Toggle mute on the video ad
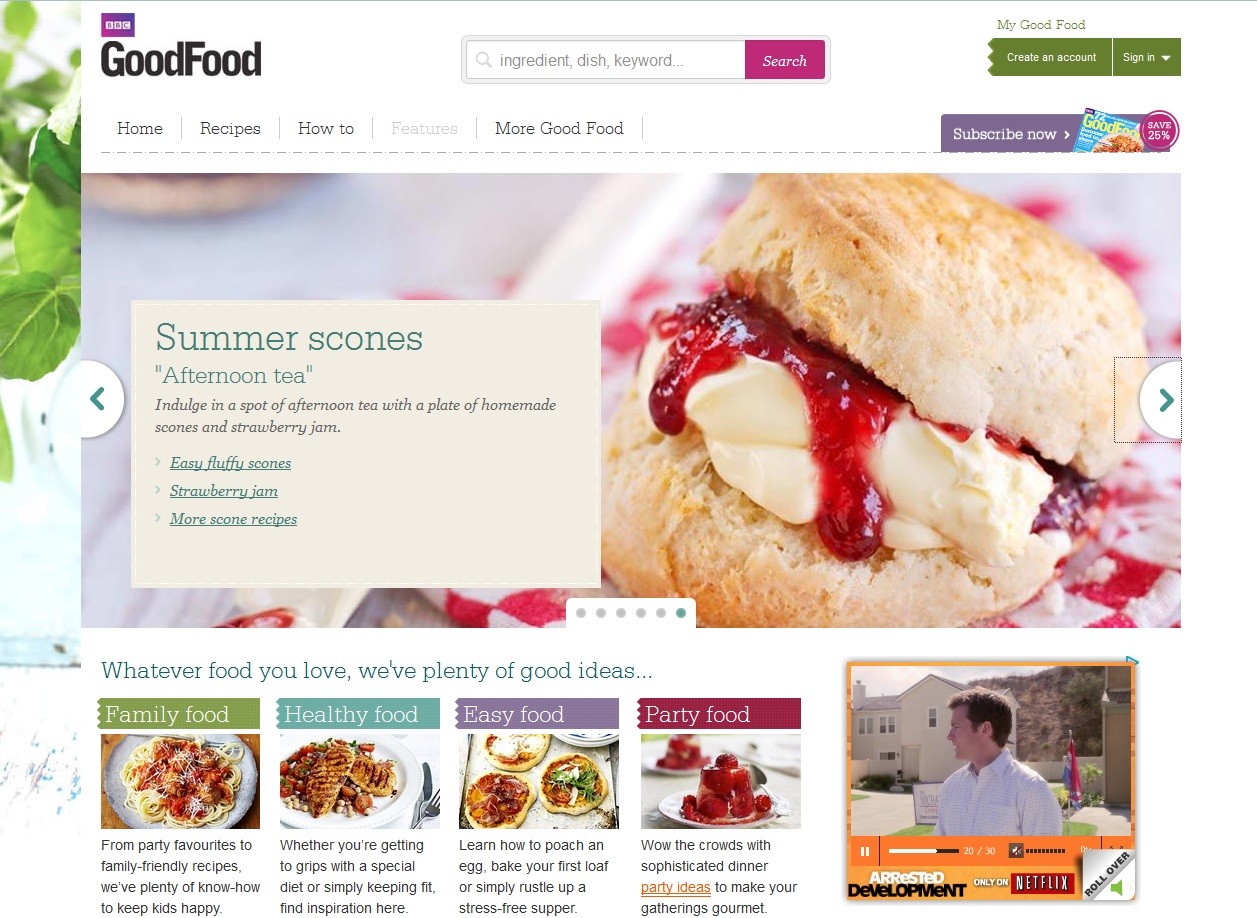 coord(1016,851)
